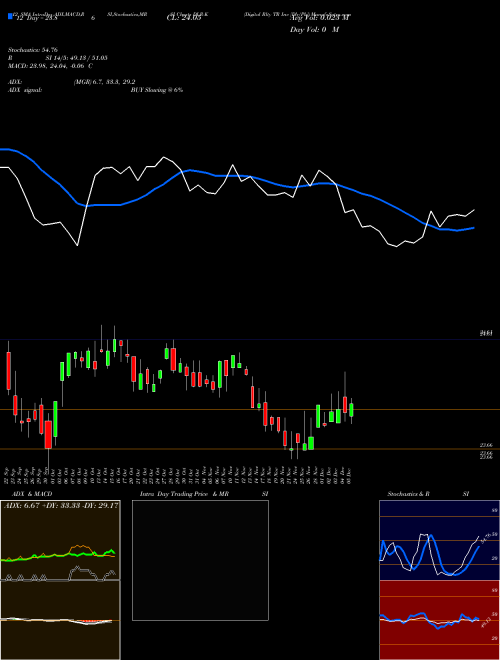
Task: Click the MACD lower sub-panel
Action: (x=60, y=620)
